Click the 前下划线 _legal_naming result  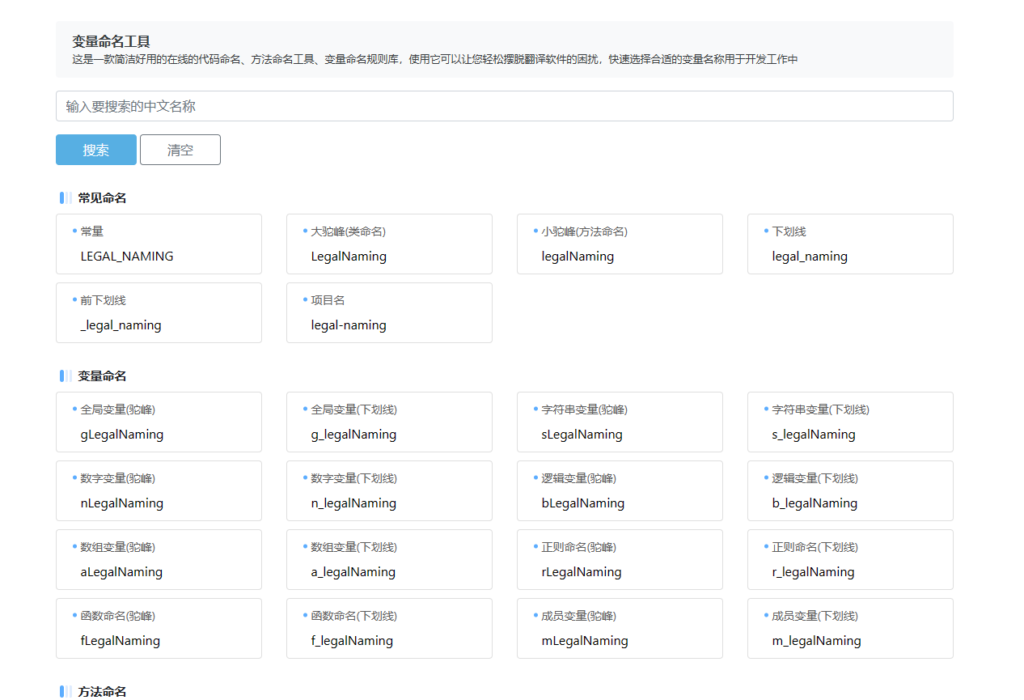159,312
